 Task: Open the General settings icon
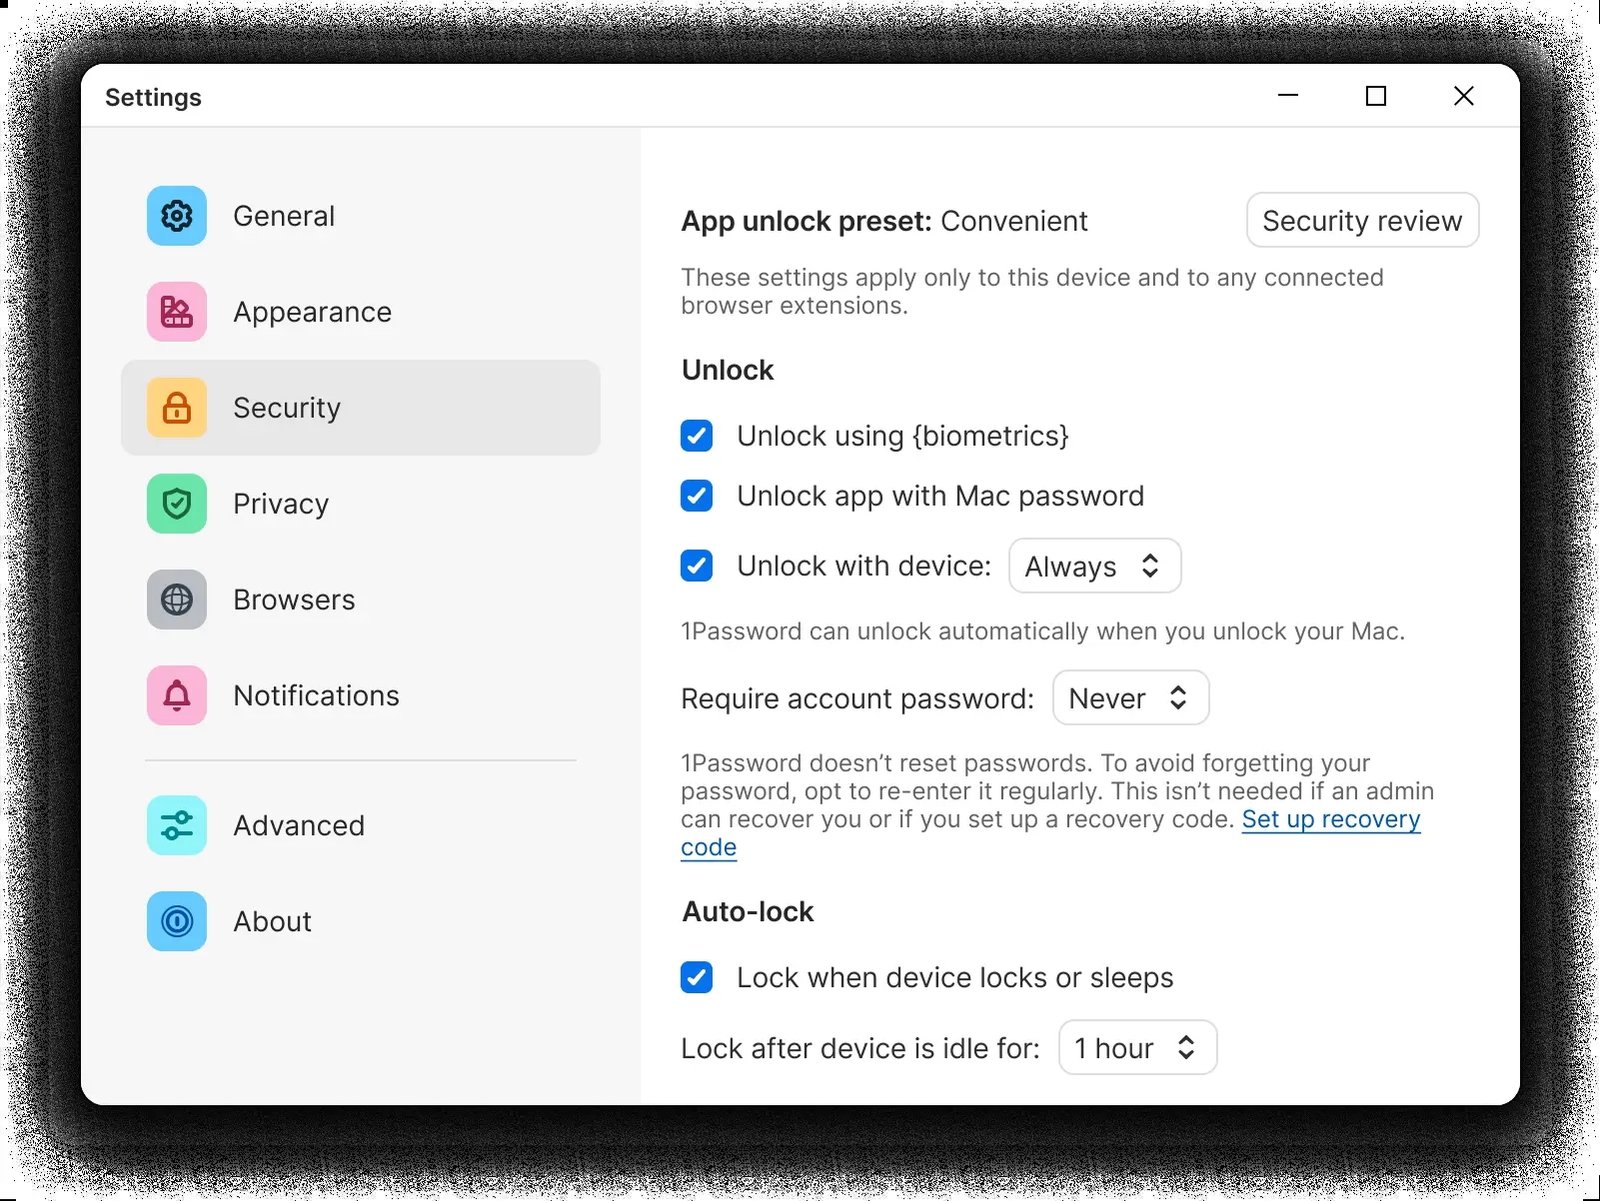pyautogui.click(x=175, y=215)
